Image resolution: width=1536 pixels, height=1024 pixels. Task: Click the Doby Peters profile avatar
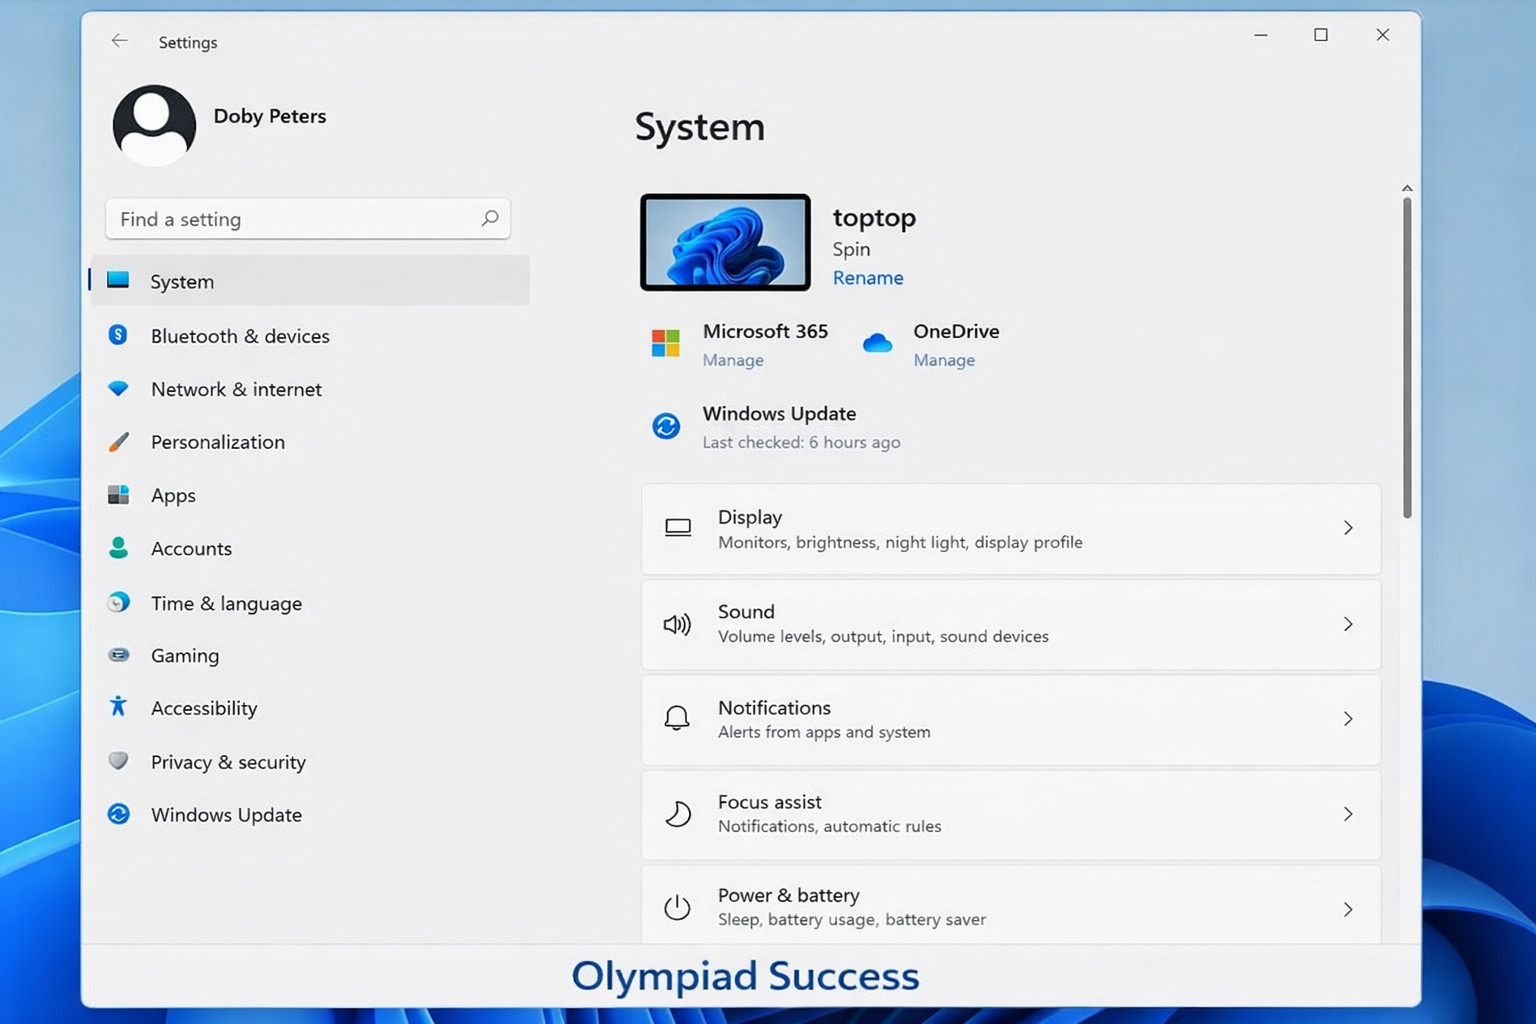tap(154, 124)
